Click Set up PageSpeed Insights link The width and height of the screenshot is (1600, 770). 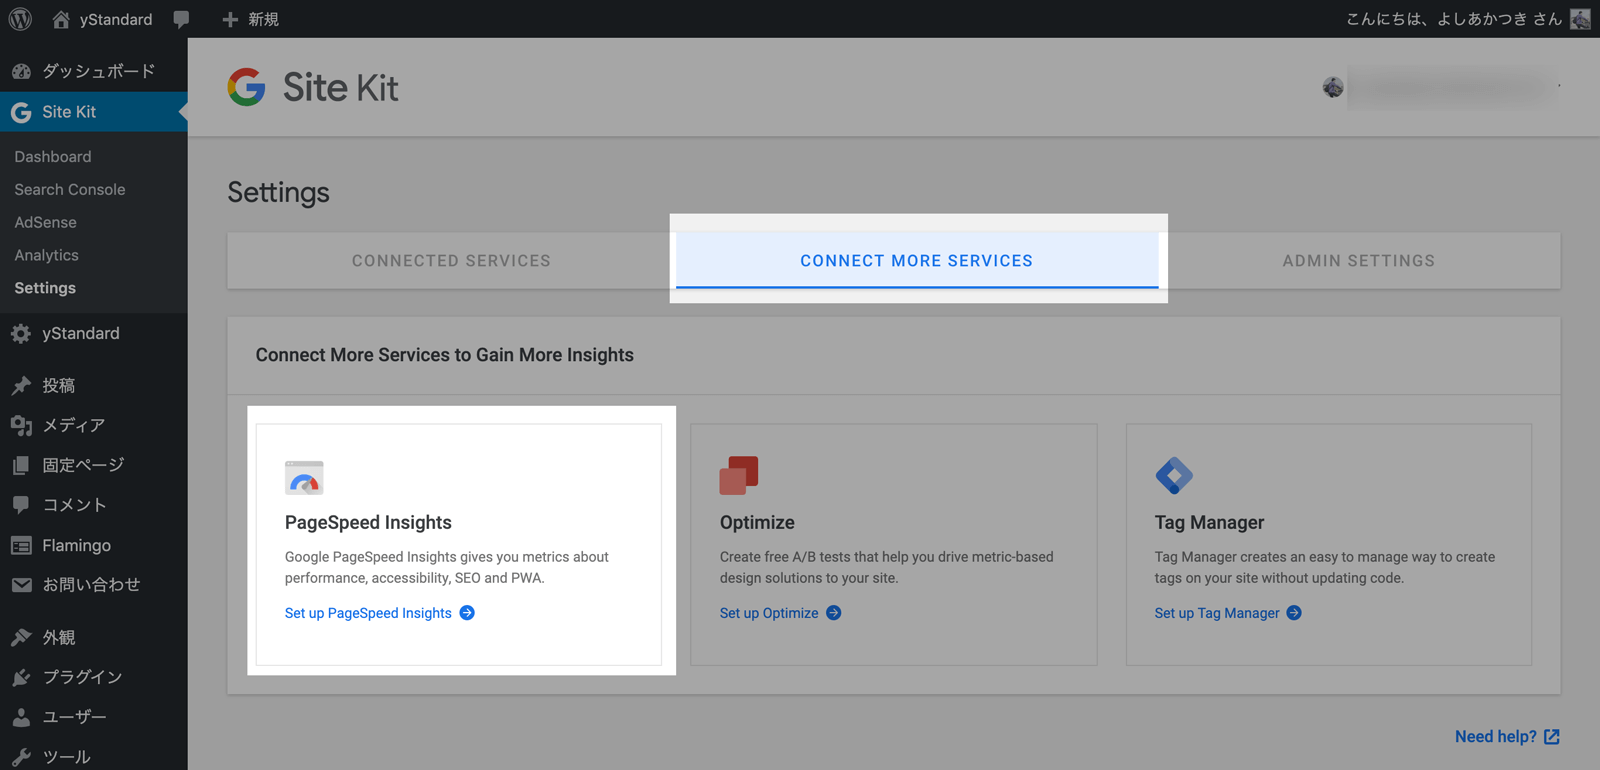[x=368, y=613]
